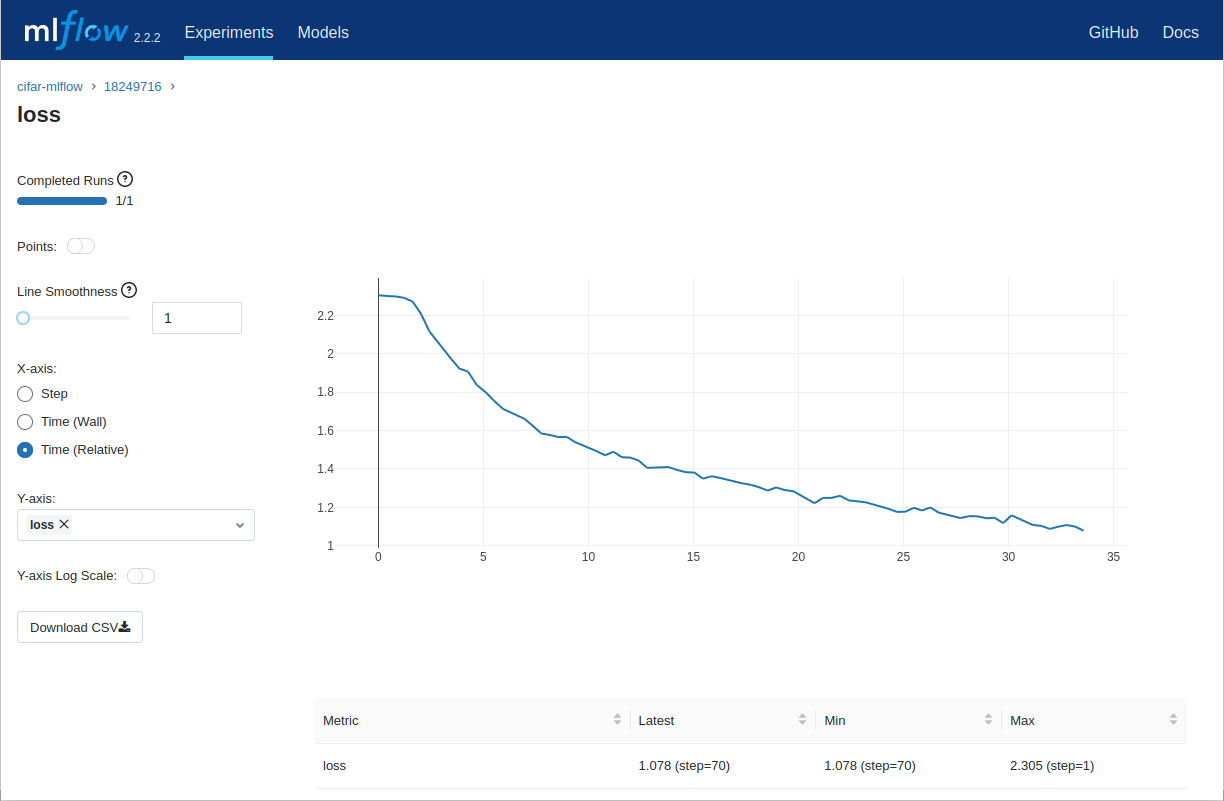Select the Step X-axis option

pyautogui.click(x=26, y=394)
